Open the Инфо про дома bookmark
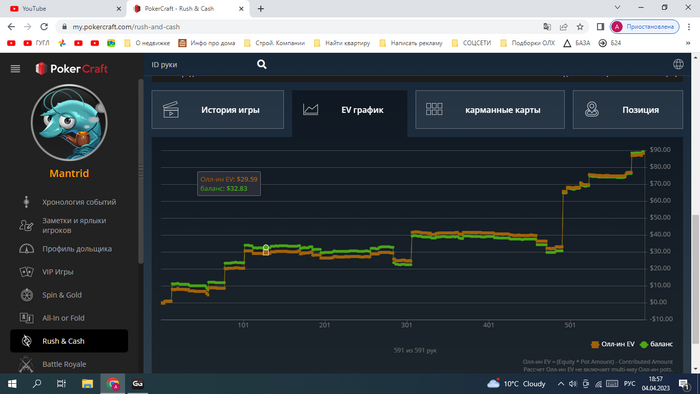The height and width of the screenshot is (394, 700). (x=207, y=43)
